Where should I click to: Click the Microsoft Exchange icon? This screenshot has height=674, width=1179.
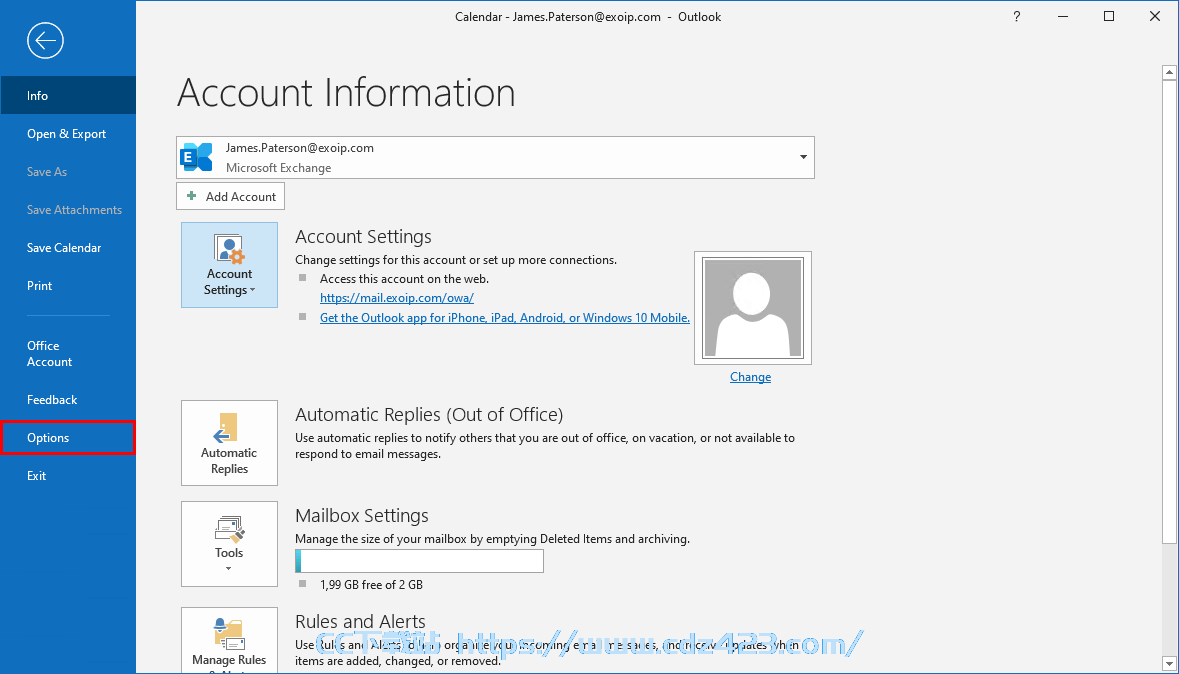coord(197,157)
